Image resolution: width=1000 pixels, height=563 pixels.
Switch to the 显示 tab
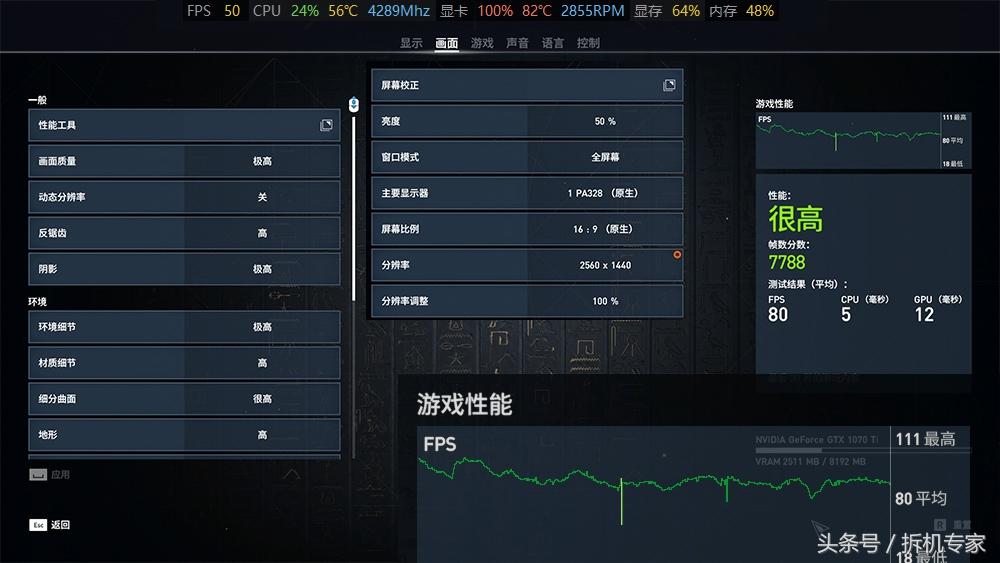point(411,43)
